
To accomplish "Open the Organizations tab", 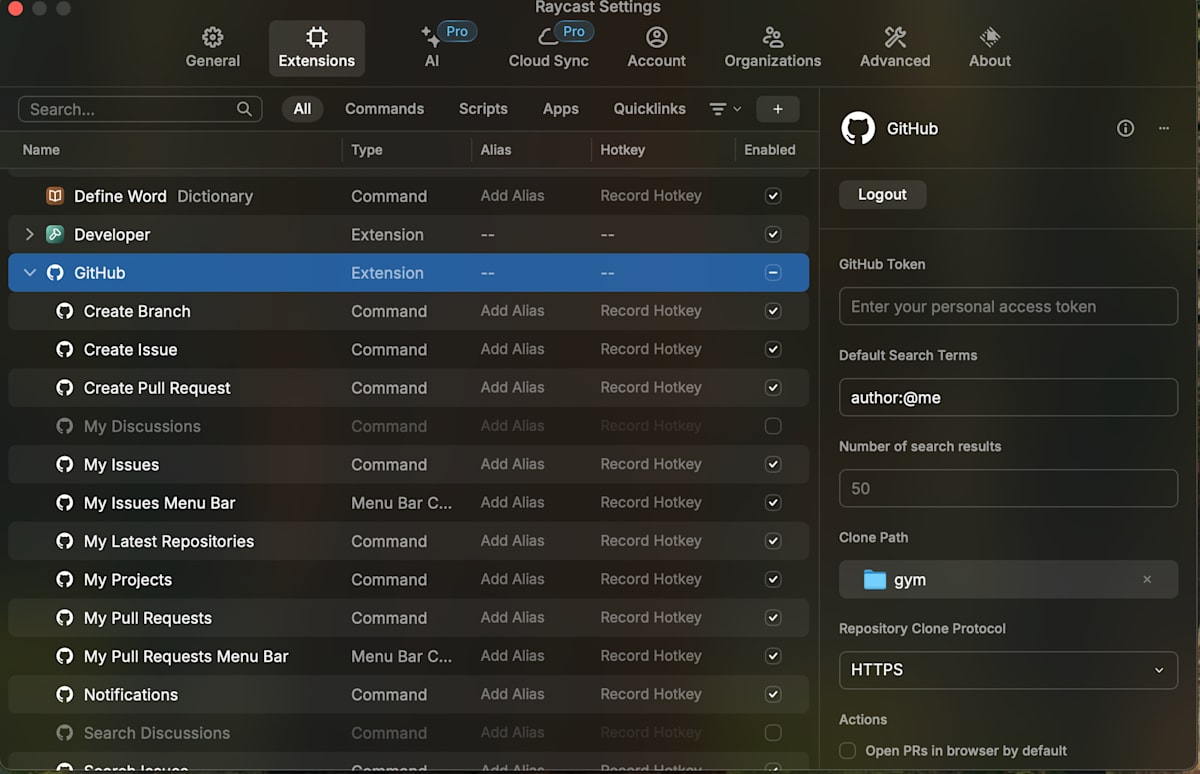I will (x=772, y=48).
